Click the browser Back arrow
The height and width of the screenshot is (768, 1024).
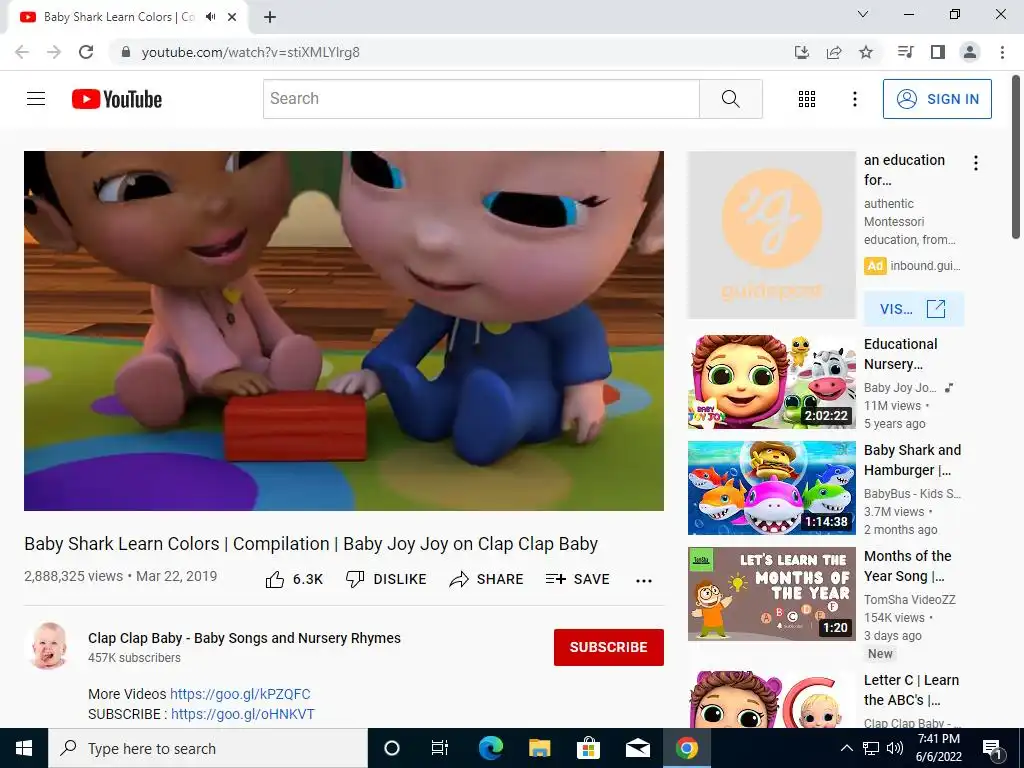(22, 52)
